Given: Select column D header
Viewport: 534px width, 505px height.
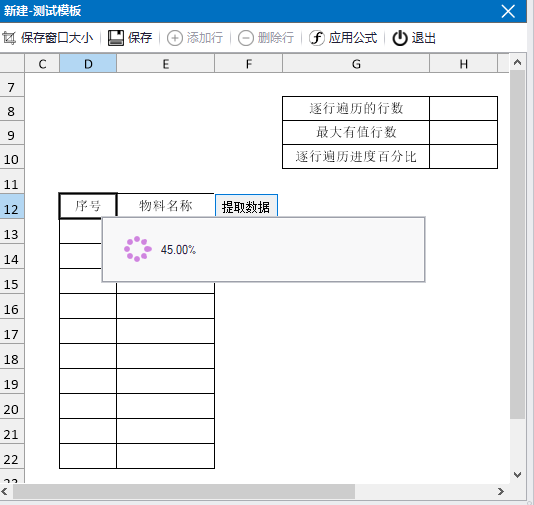Looking at the screenshot, I should pyautogui.click(x=88, y=63).
